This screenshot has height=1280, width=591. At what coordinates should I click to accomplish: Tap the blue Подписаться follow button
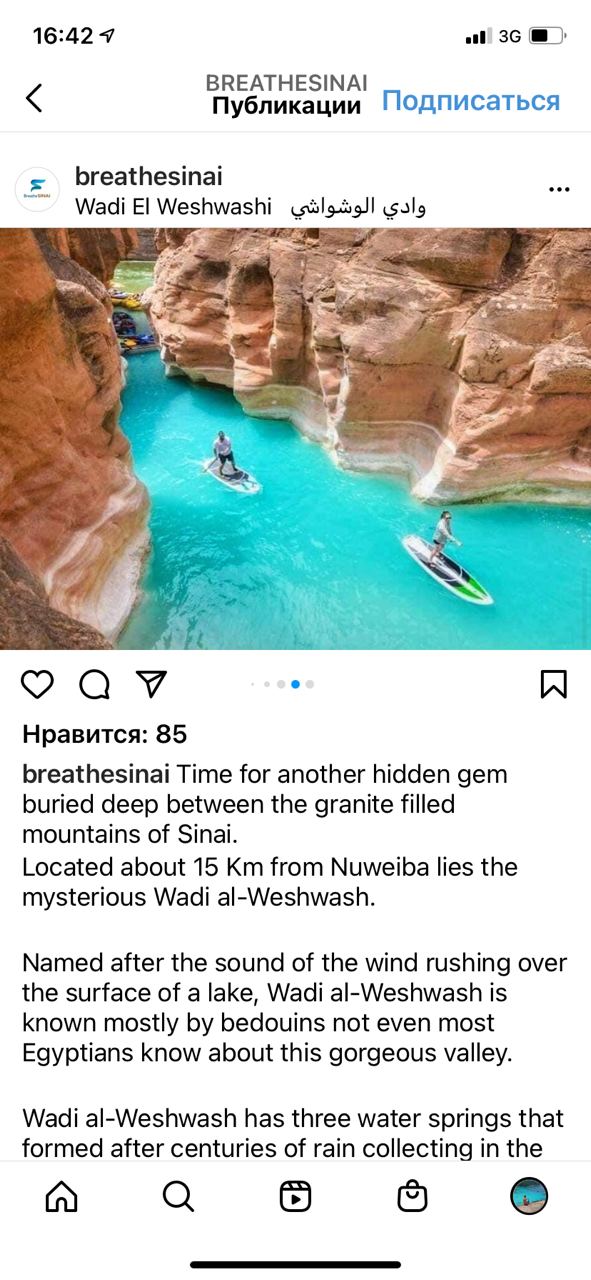click(x=471, y=101)
